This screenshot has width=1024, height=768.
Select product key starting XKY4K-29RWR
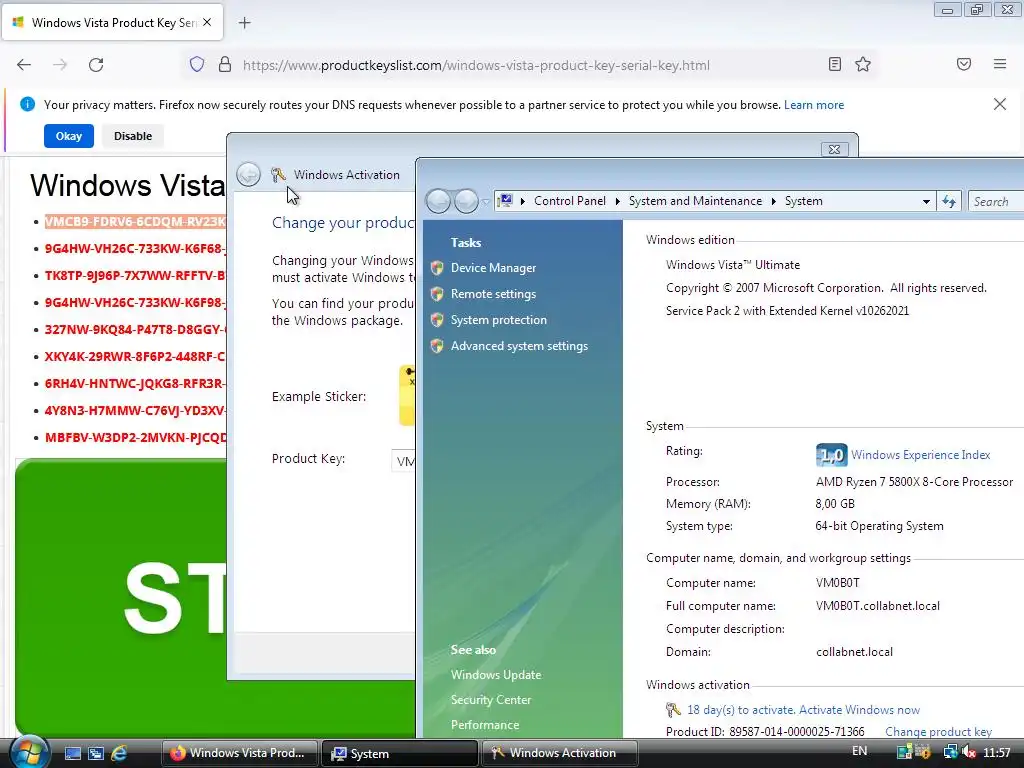pyautogui.click(x=135, y=357)
